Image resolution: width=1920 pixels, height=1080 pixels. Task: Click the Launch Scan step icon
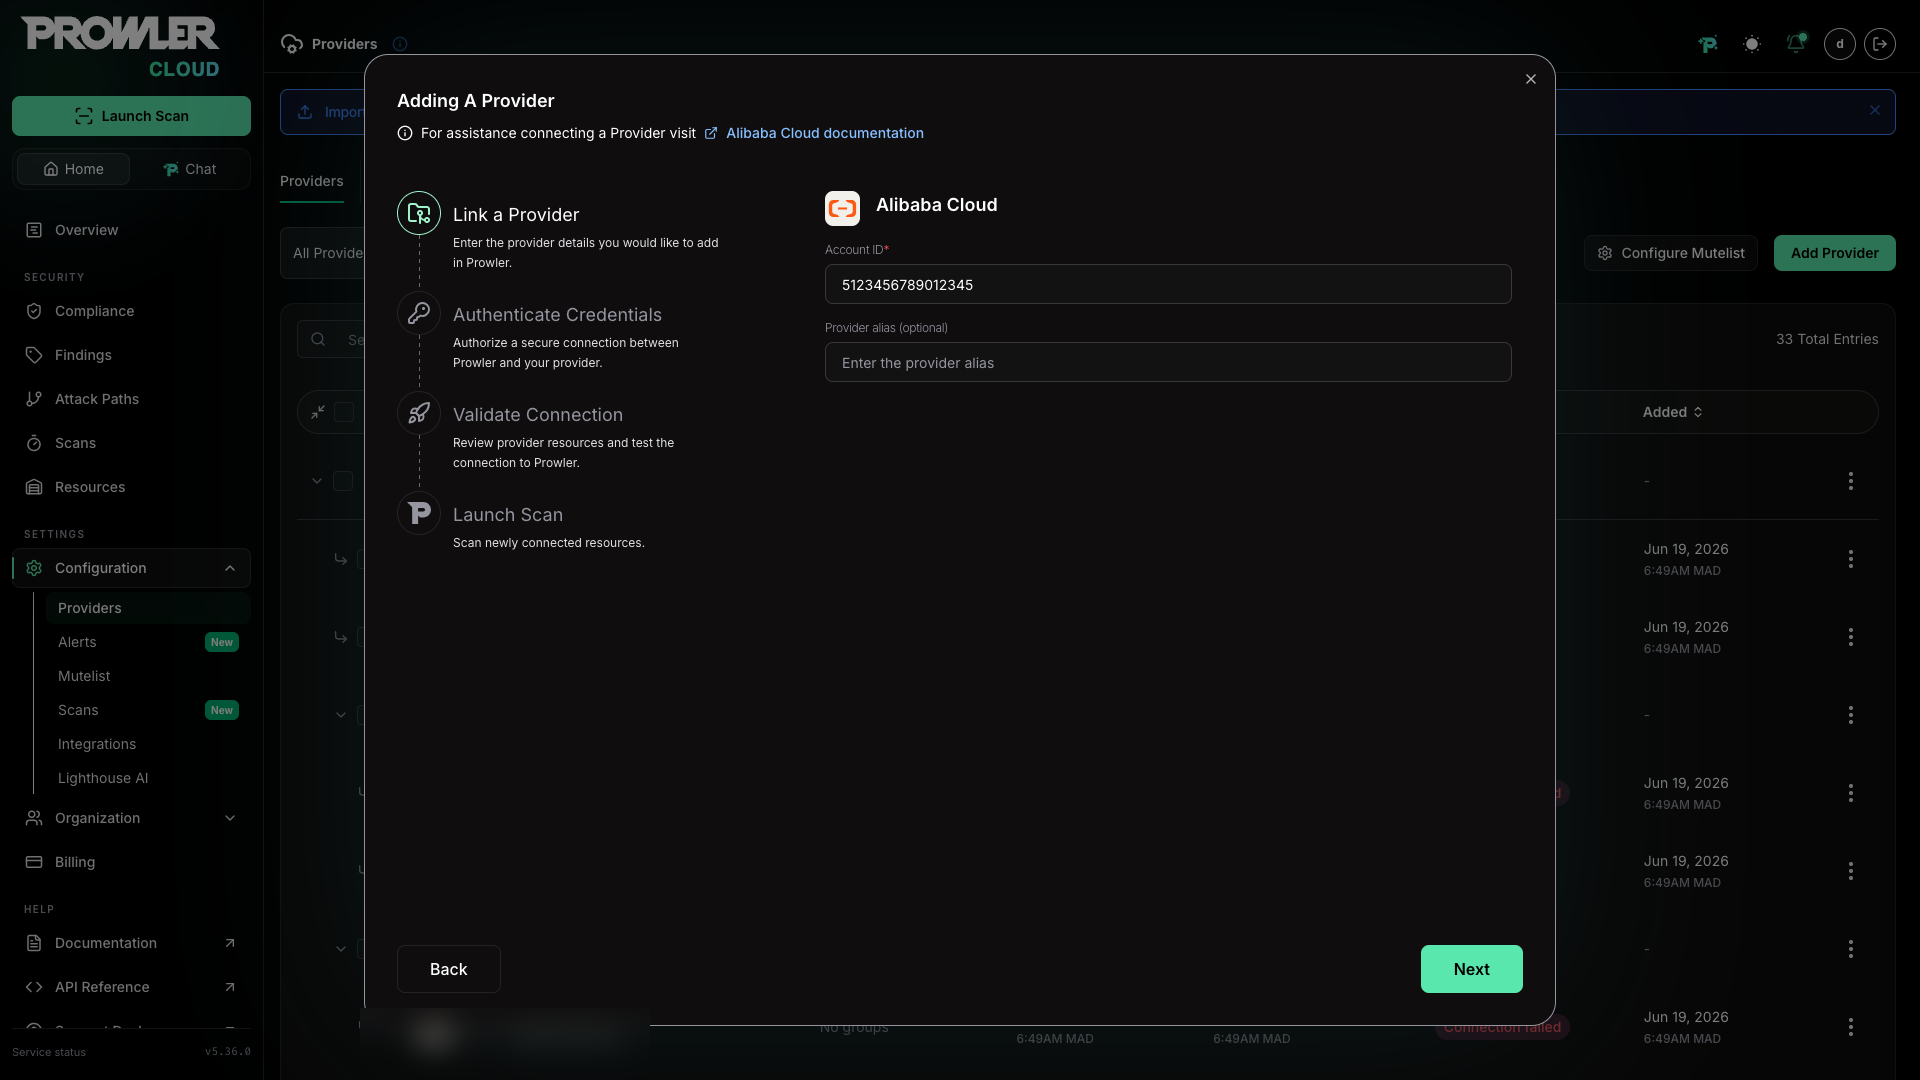tap(419, 513)
